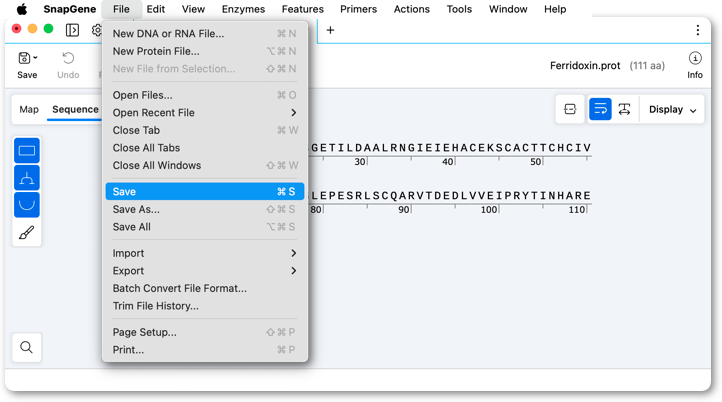
Task: Open the settings gear icon
Action: 96,30
